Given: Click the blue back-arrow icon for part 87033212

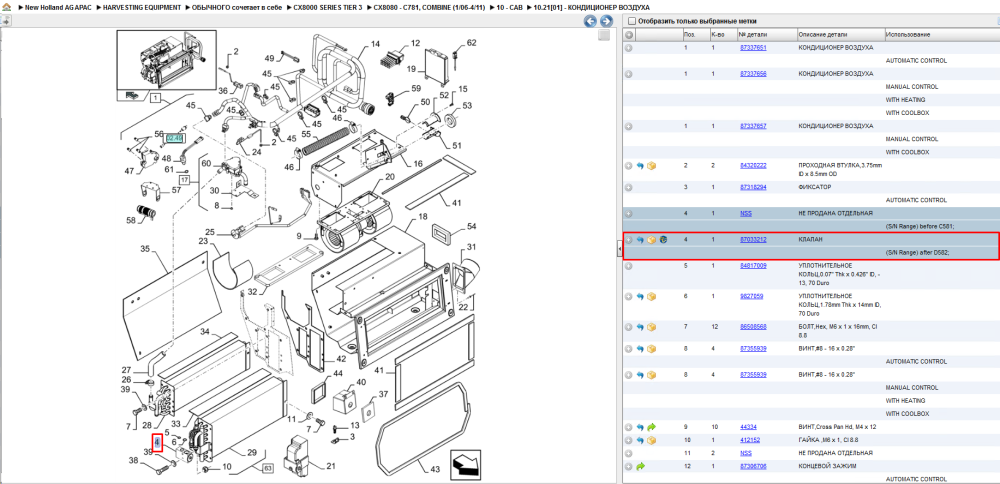Looking at the screenshot, I should click(640, 240).
